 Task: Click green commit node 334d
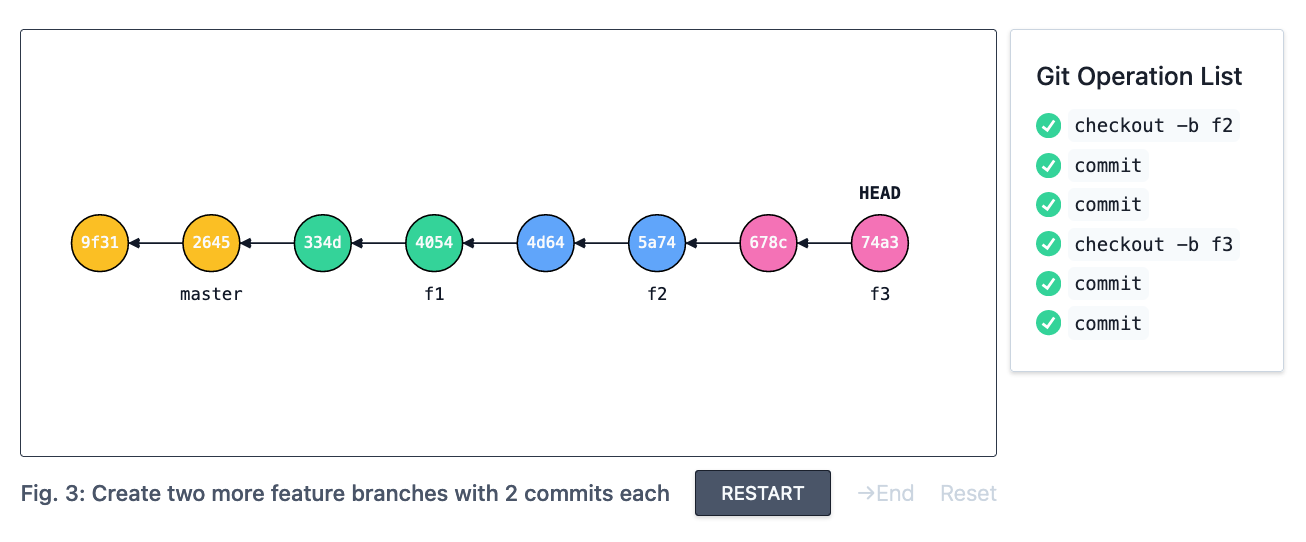[323, 242]
